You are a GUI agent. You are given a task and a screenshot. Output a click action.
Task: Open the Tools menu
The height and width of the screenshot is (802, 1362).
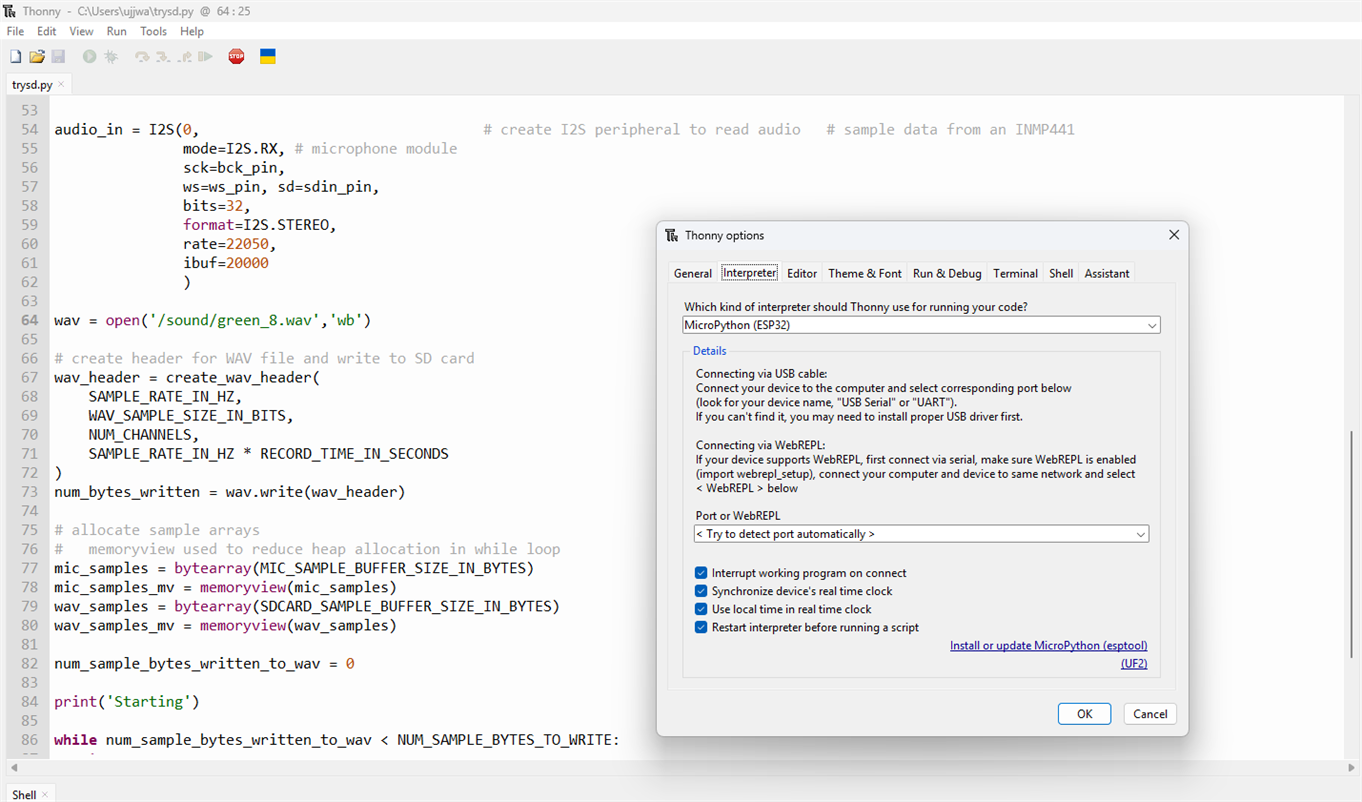pyautogui.click(x=153, y=31)
